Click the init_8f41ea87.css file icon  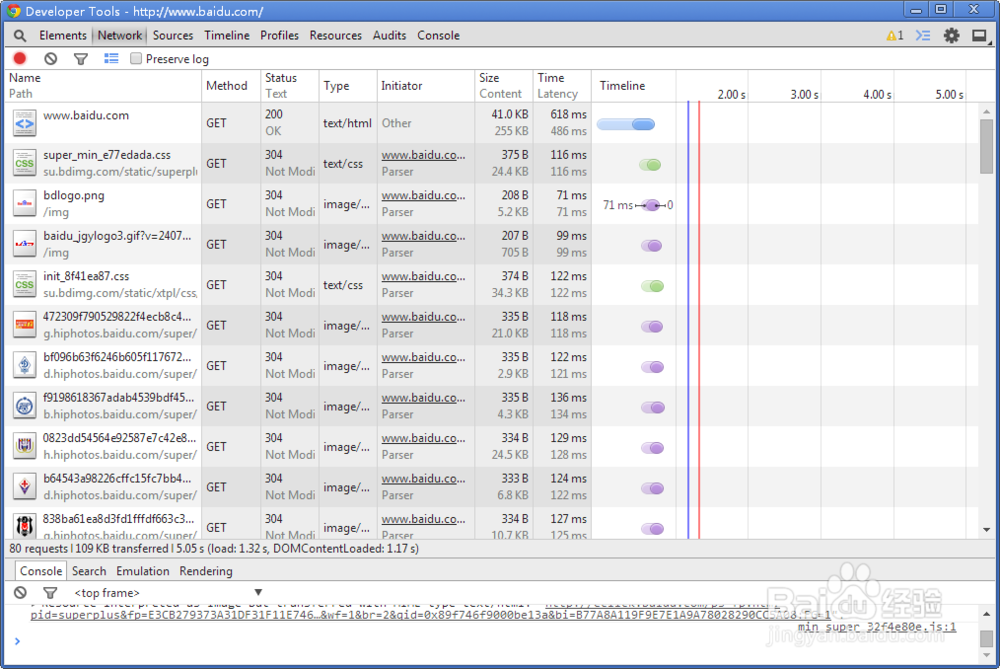click(x=24, y=285)
